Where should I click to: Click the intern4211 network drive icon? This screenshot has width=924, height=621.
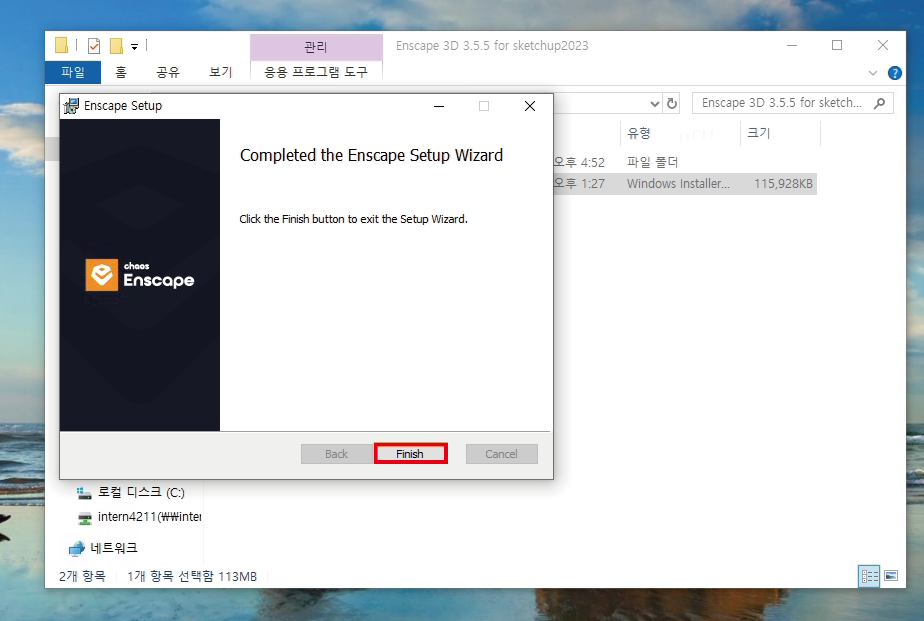click(x=85, y=518)
